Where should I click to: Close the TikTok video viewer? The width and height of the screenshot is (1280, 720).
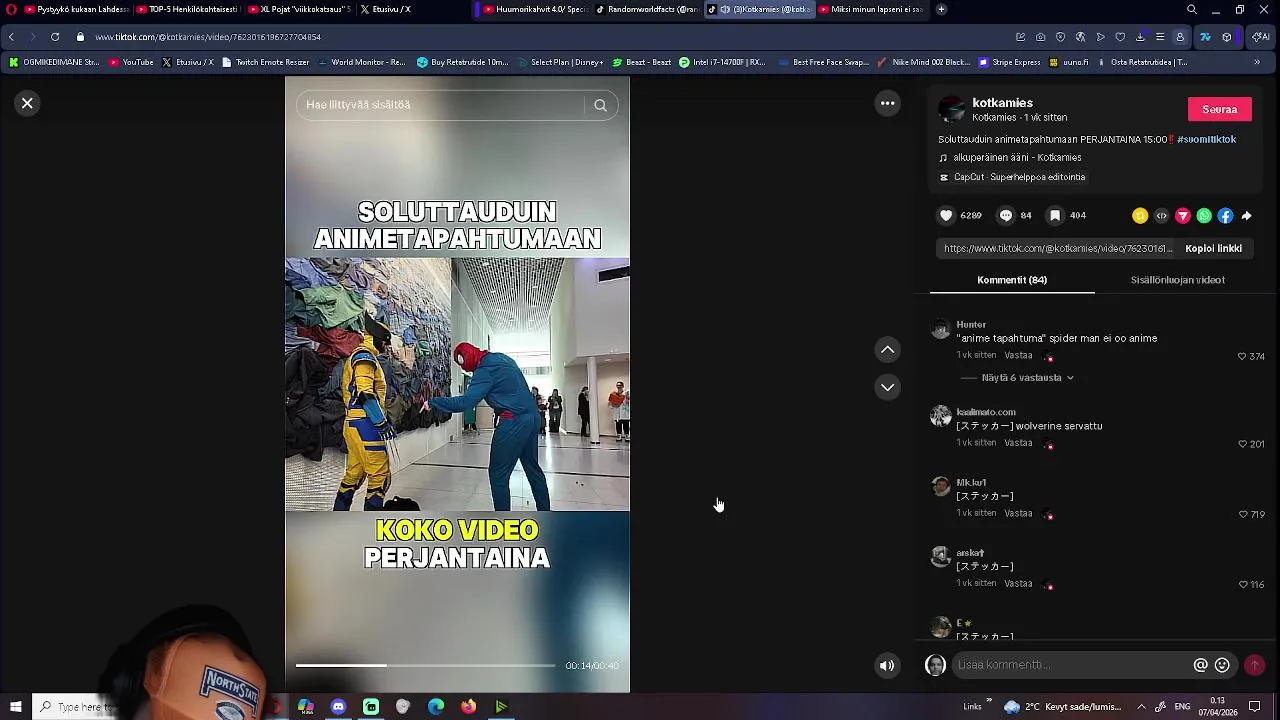pyautogui.click(x=28, y=103)
